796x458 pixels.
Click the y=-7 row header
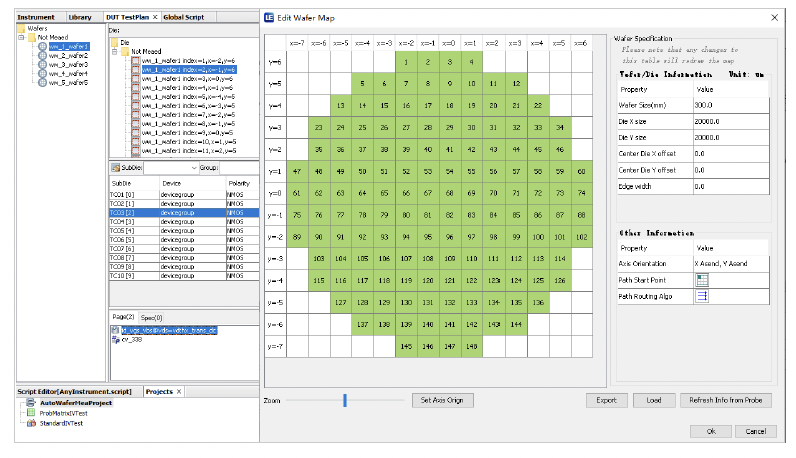point(275,346)
